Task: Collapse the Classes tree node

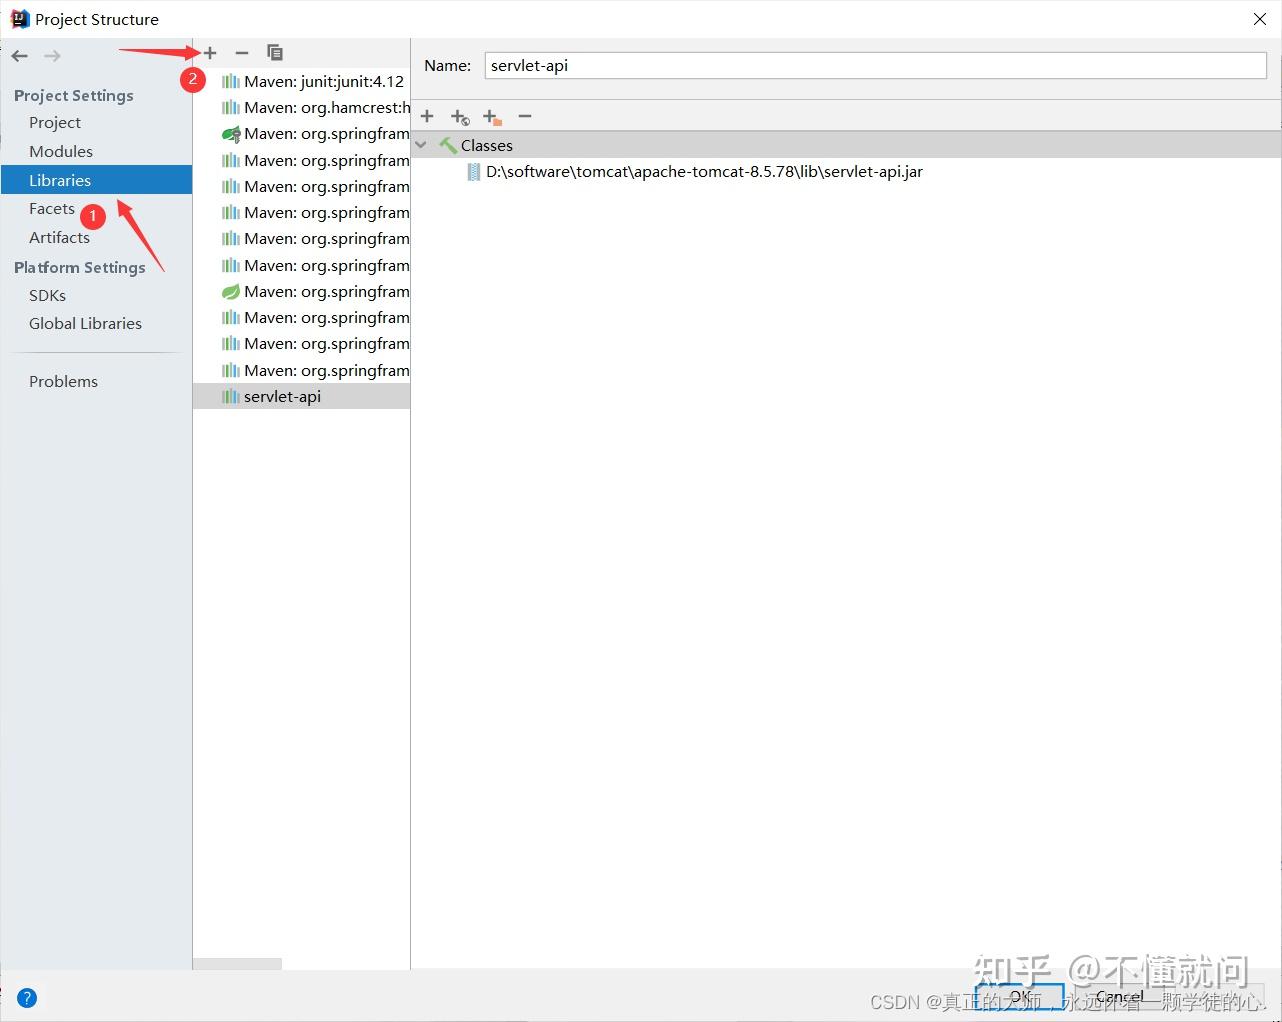Action: 421,144
